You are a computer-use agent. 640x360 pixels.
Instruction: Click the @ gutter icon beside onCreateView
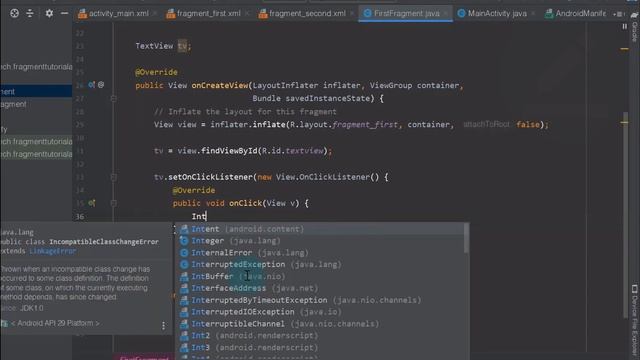[101, 85]
